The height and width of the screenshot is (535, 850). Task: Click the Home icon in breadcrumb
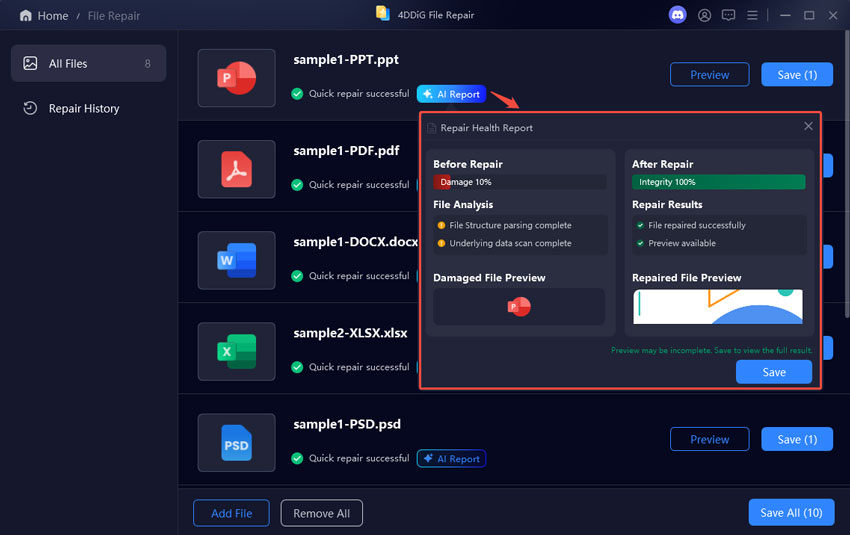point(25,16)
